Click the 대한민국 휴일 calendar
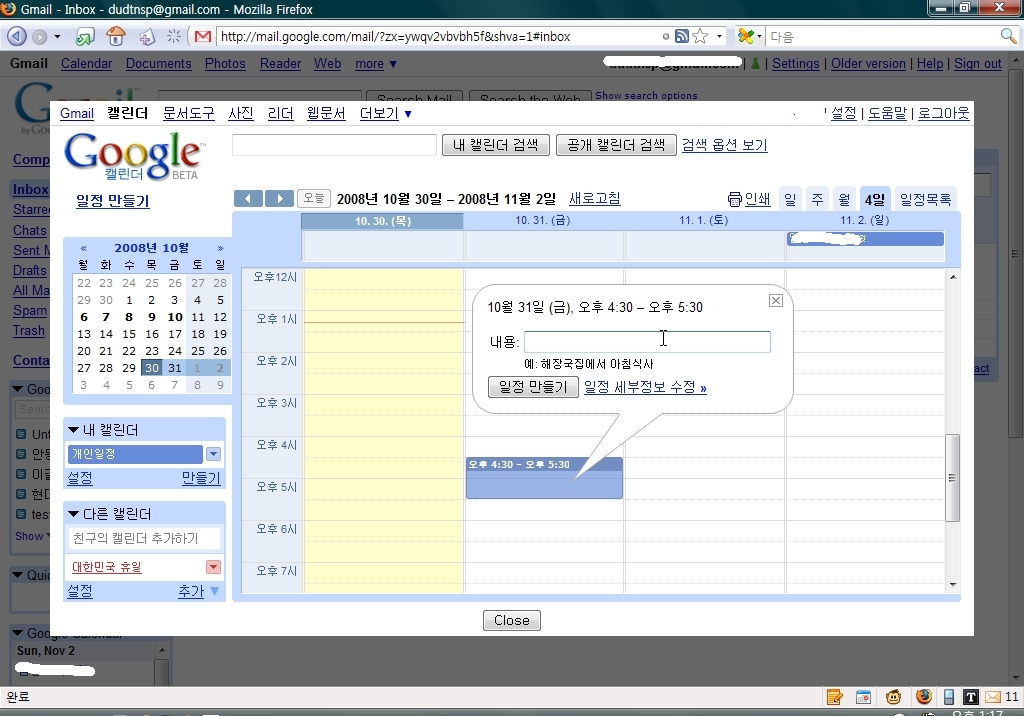Screen dimensions: 1024x716 click(107, 567)
